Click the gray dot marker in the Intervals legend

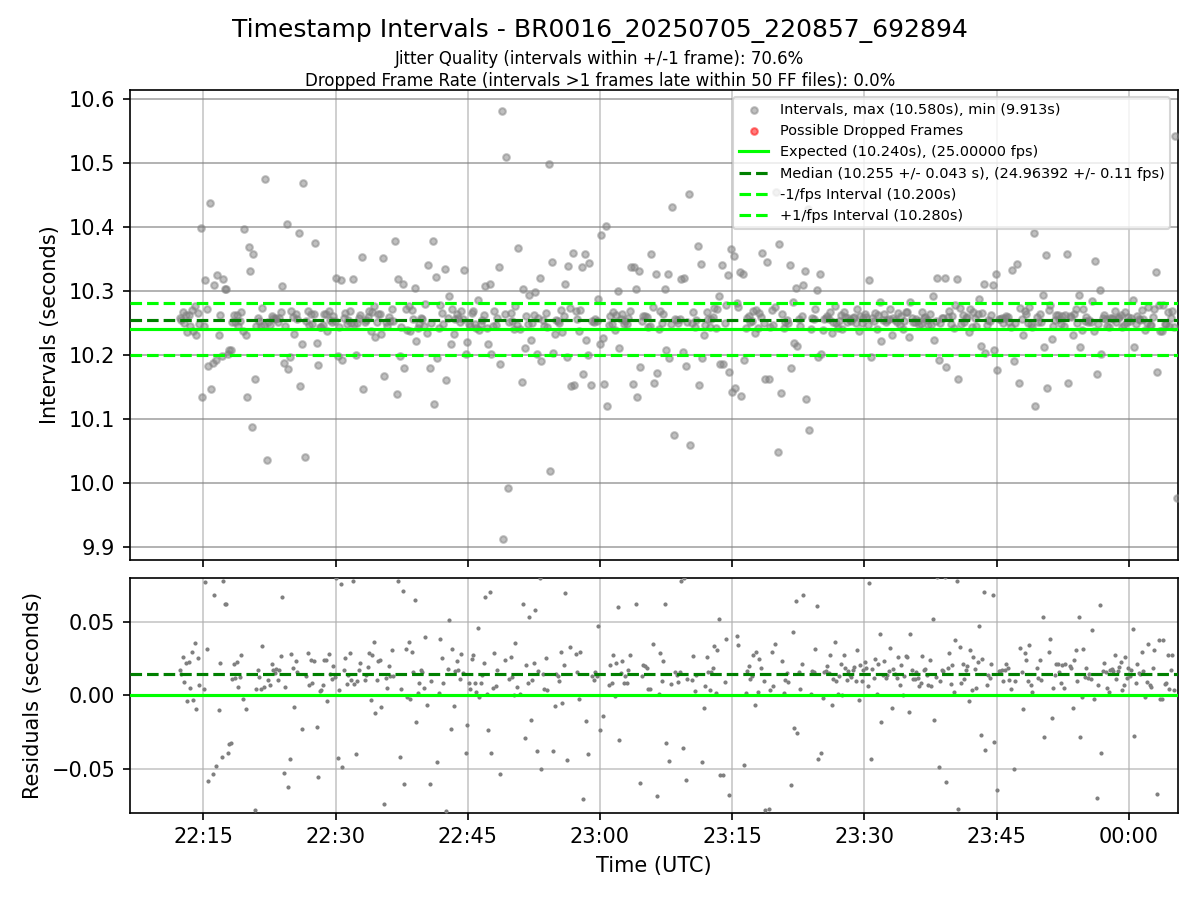(x=755, y=110)
